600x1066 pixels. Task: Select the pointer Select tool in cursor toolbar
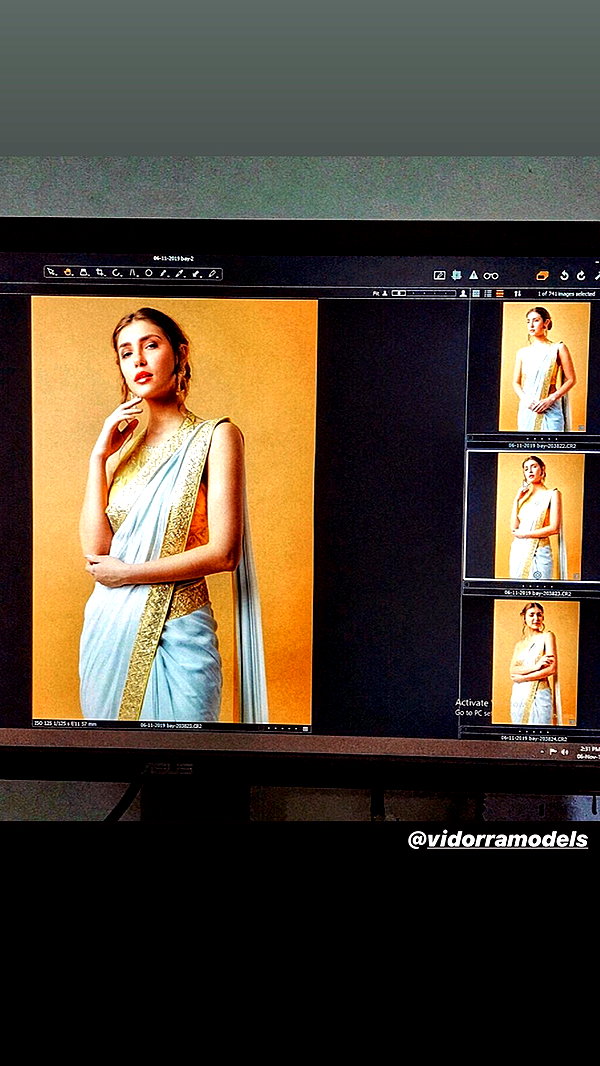[51, 273]
